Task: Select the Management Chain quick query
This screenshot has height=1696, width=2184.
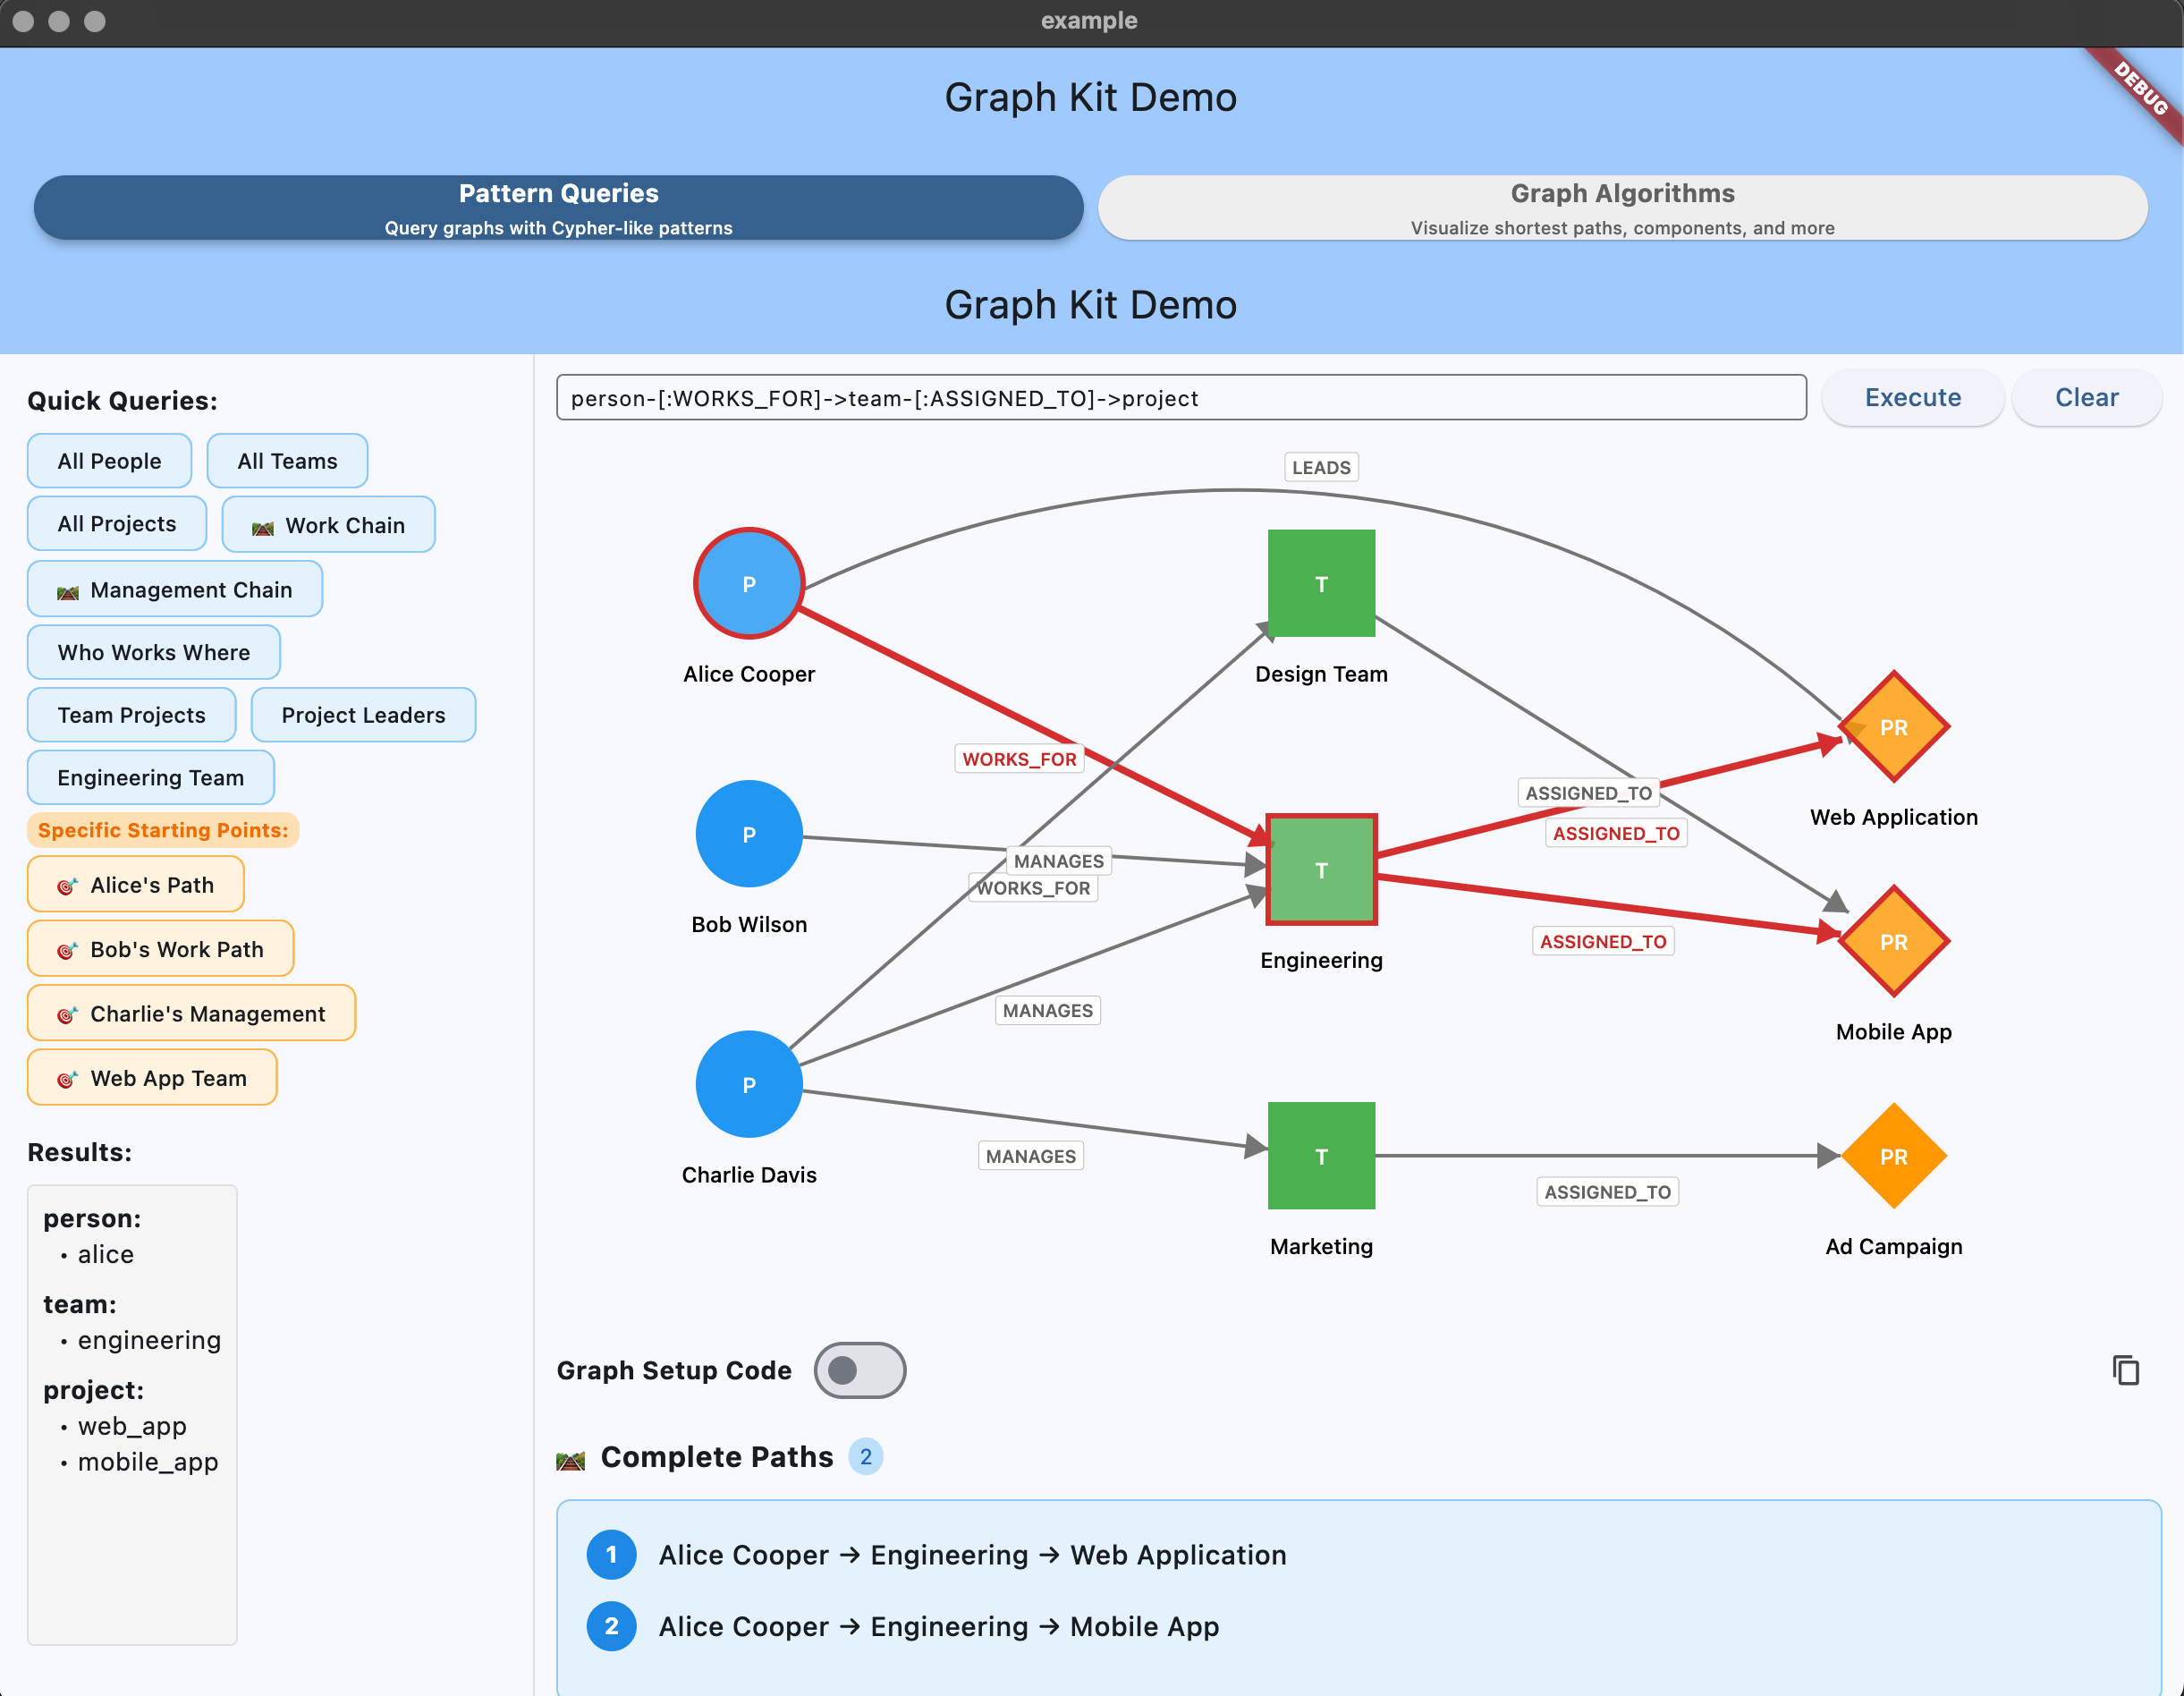Action: 175,590
